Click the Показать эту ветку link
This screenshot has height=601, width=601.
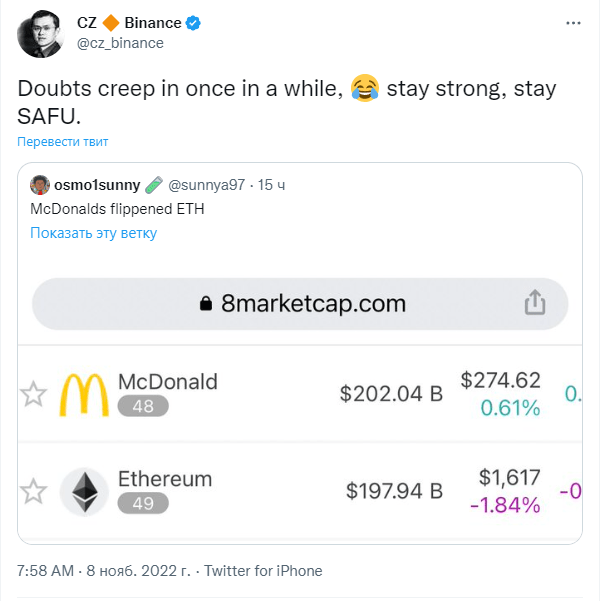point(93,233)
